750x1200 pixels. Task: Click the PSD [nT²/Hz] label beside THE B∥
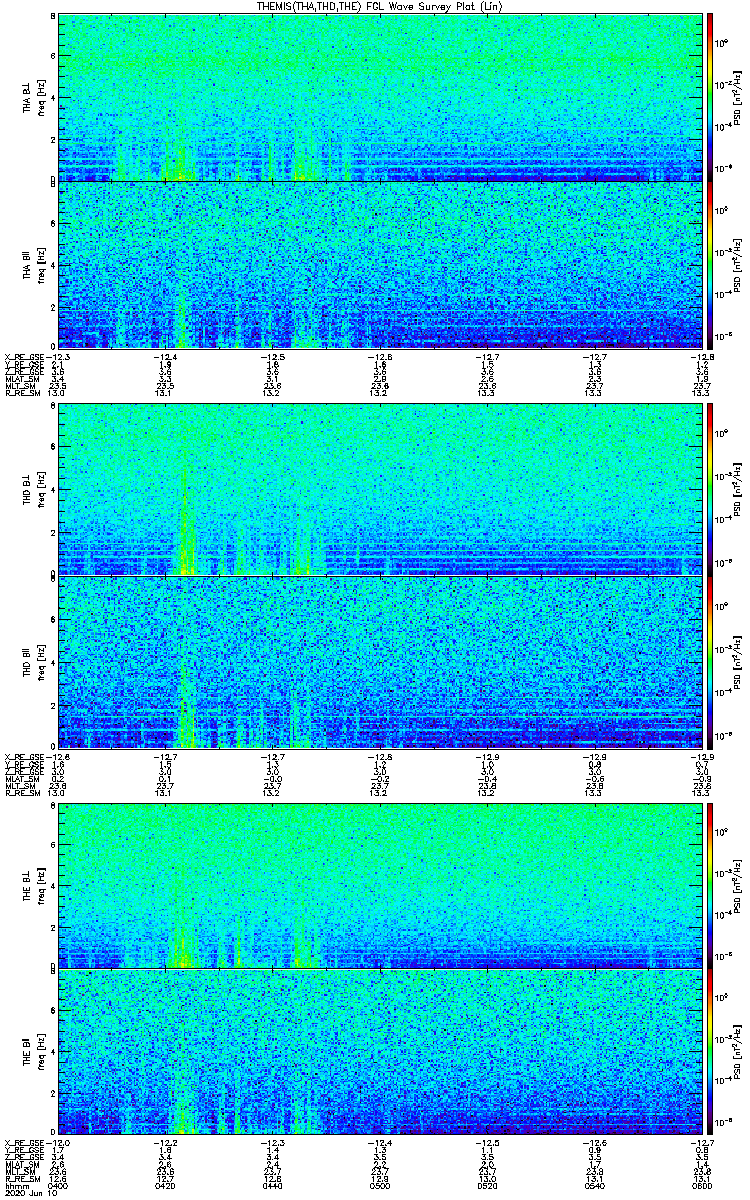737,1052
